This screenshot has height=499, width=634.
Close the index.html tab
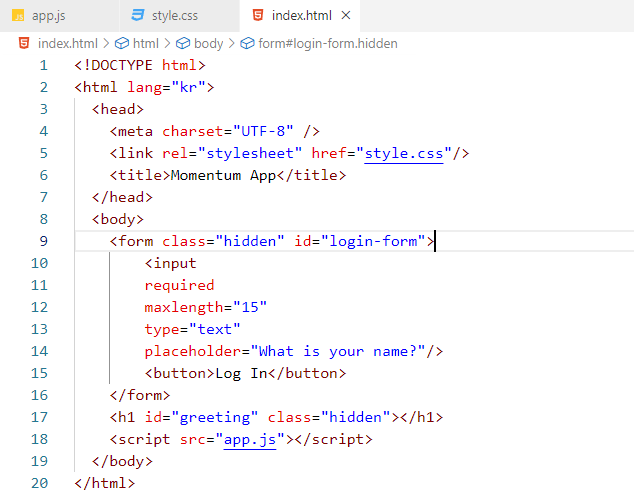pos(346,15)
